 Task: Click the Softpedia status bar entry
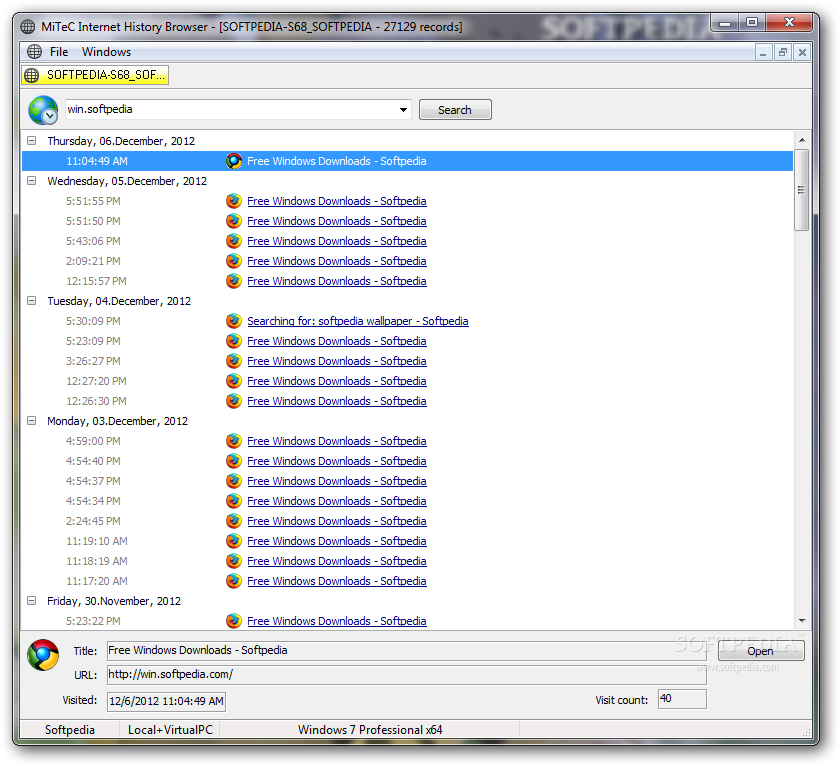click(x=70, y=730)
